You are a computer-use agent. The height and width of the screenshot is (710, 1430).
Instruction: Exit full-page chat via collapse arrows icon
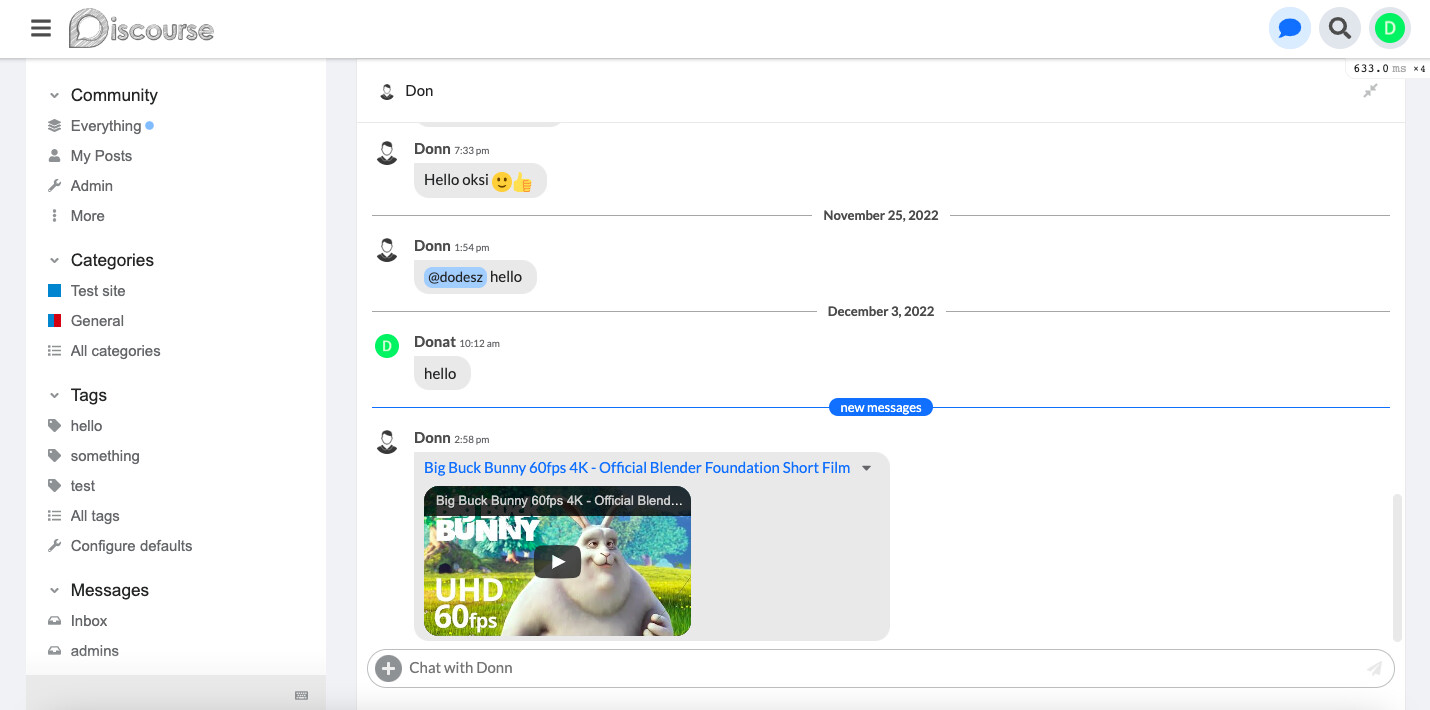pyautogui.click(x=1370, y=91)
